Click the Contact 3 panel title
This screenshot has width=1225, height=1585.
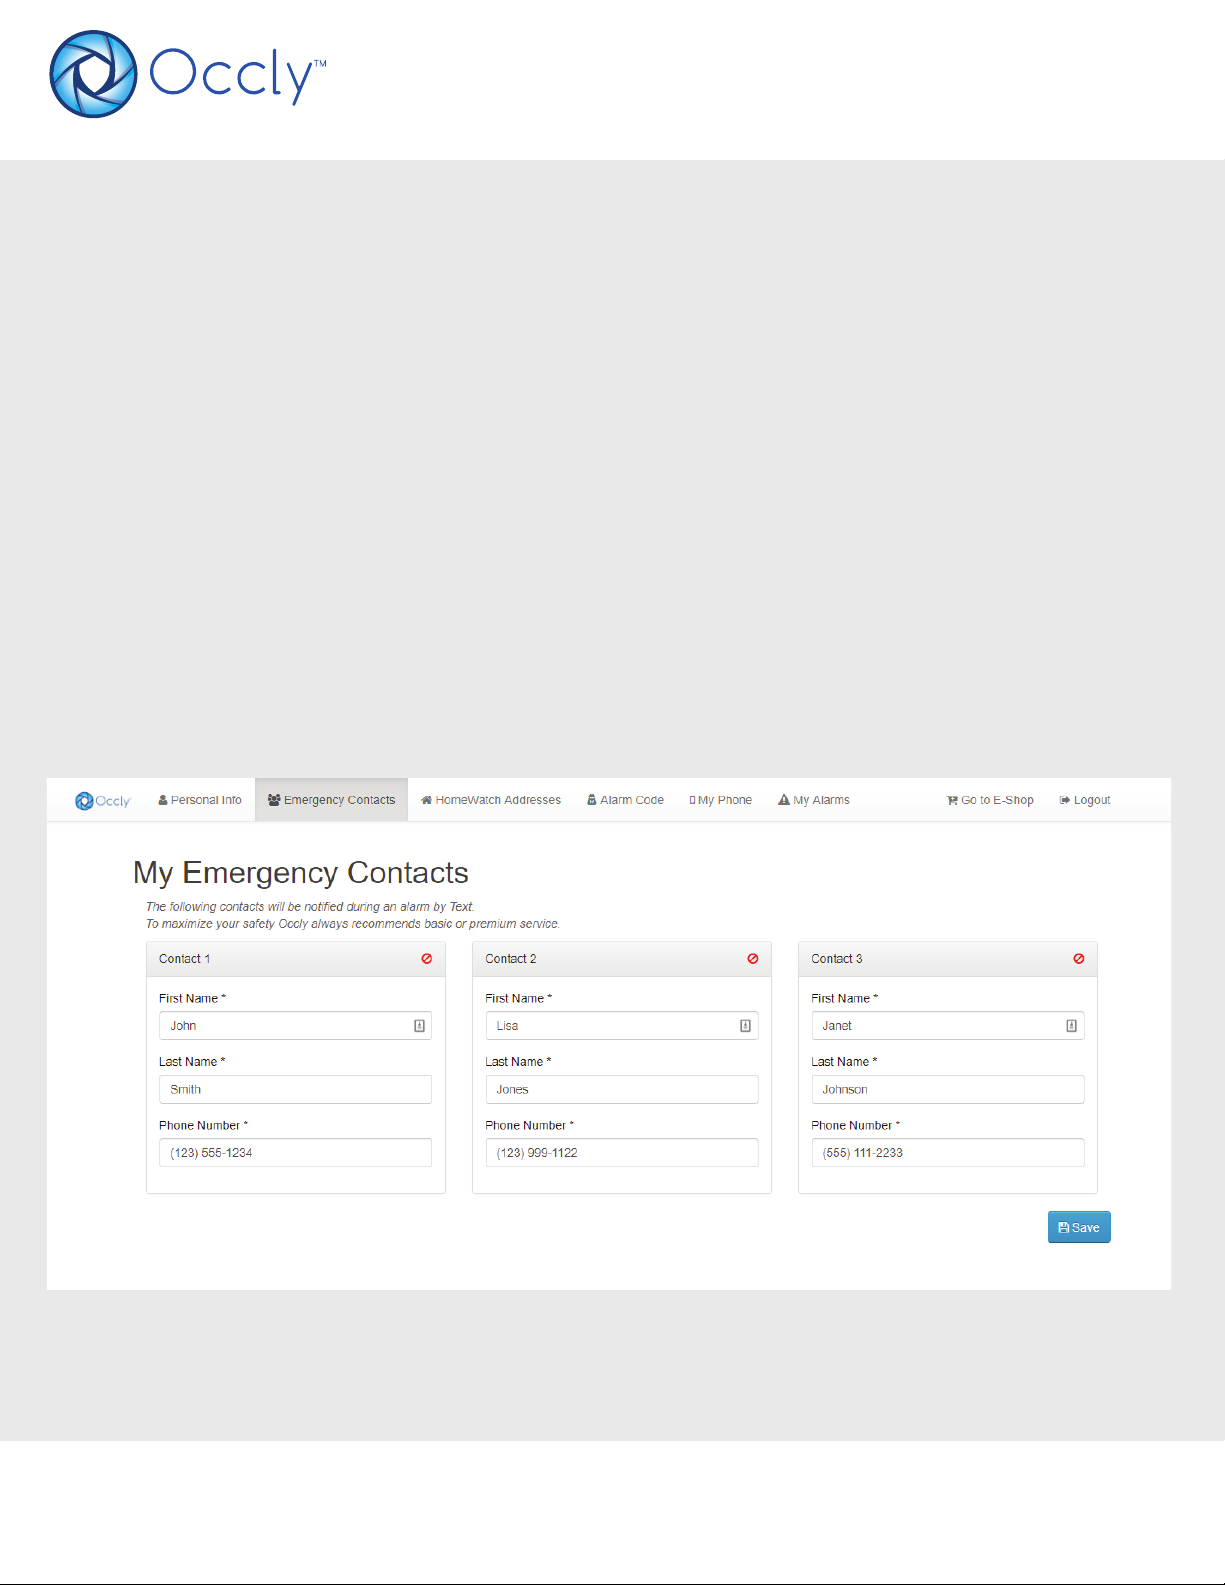(837, 958)
